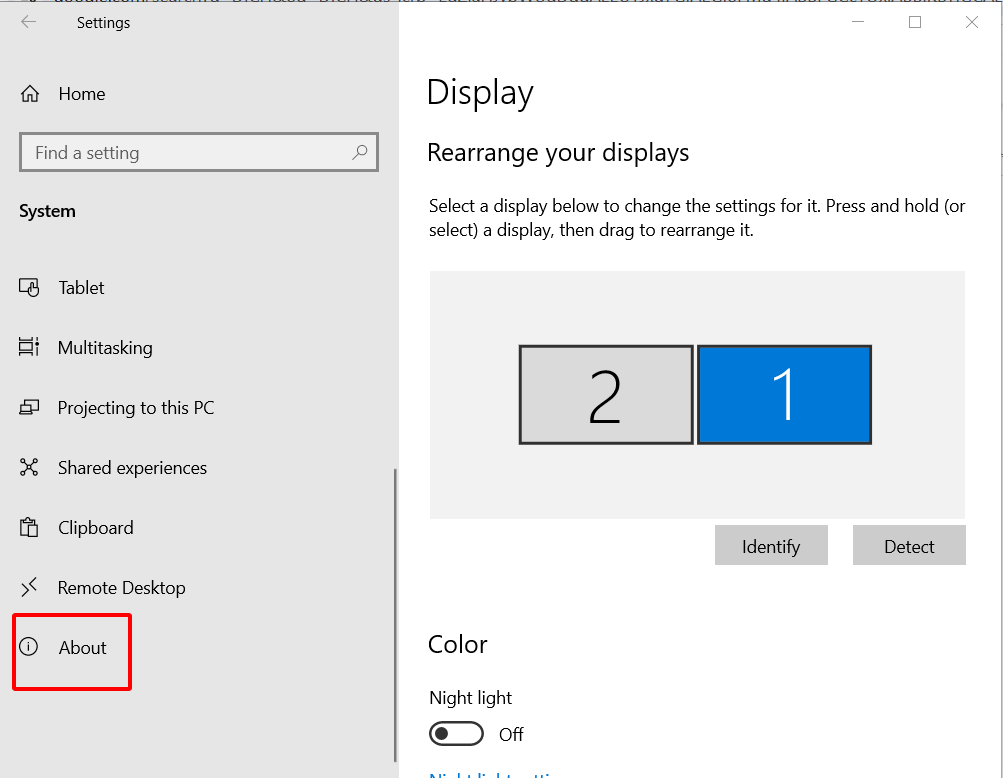Select the blue display 1 box
Image resolution: width=1003 pixels, height=778 pixels.
[784, 395]
